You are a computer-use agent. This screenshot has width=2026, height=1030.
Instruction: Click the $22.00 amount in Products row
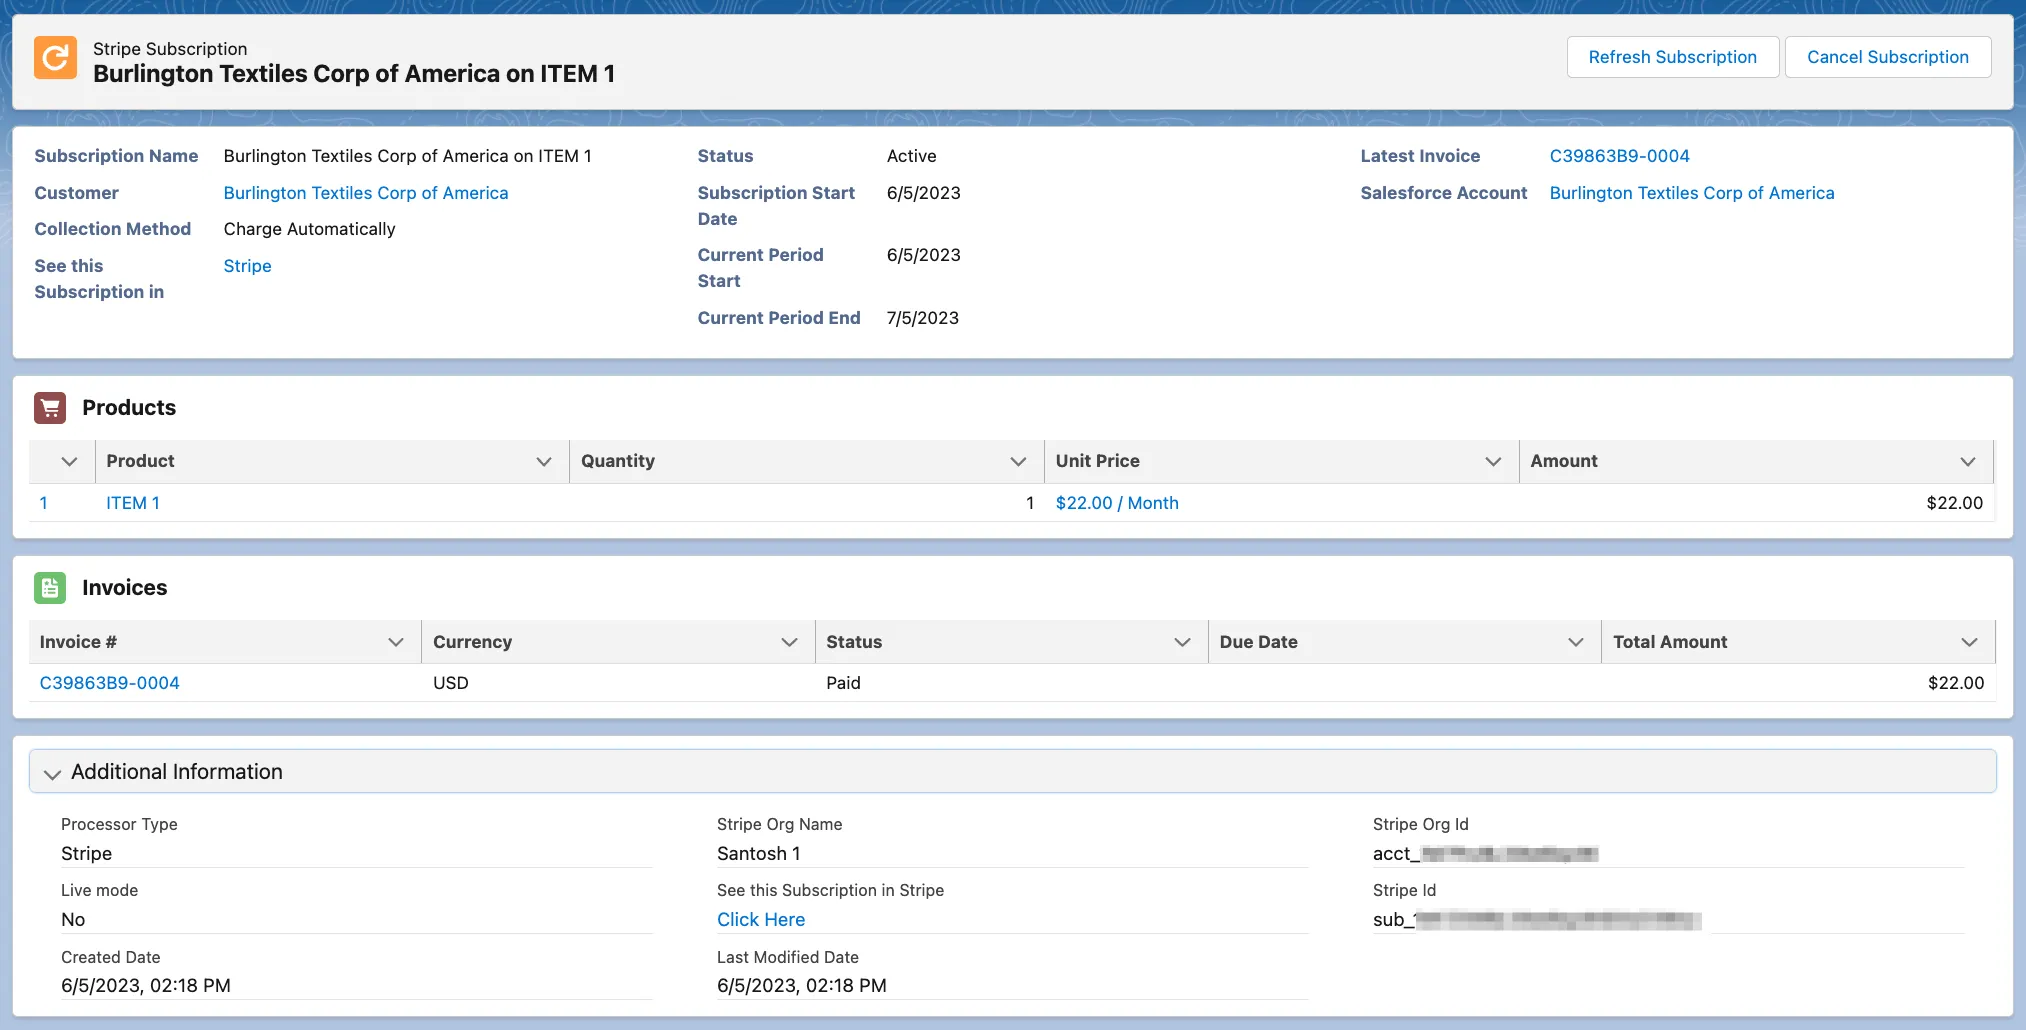coord(1954,503)
